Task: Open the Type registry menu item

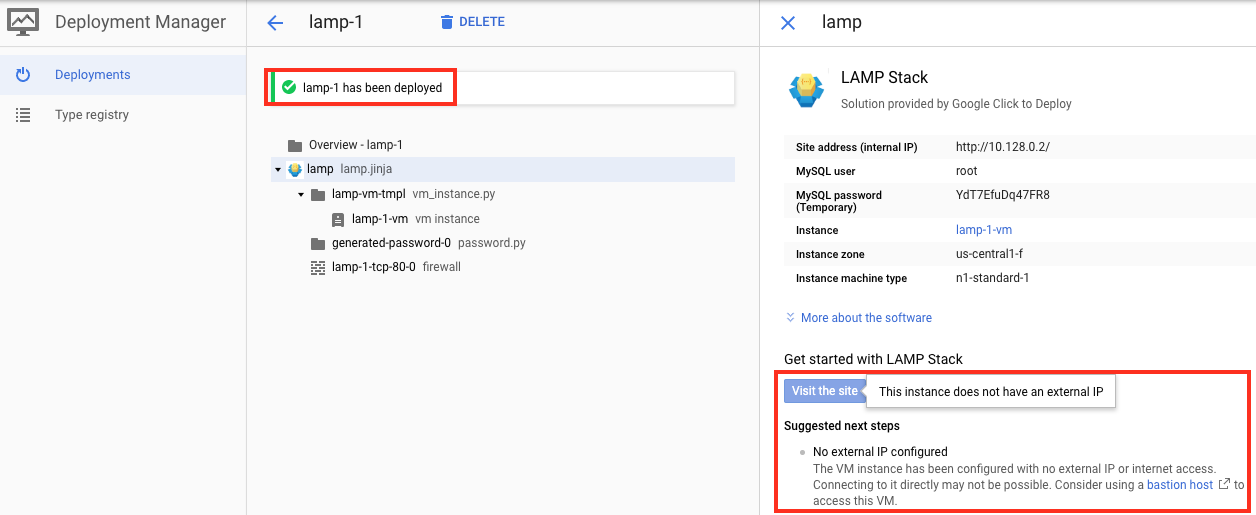Action: tap(92, 115)
